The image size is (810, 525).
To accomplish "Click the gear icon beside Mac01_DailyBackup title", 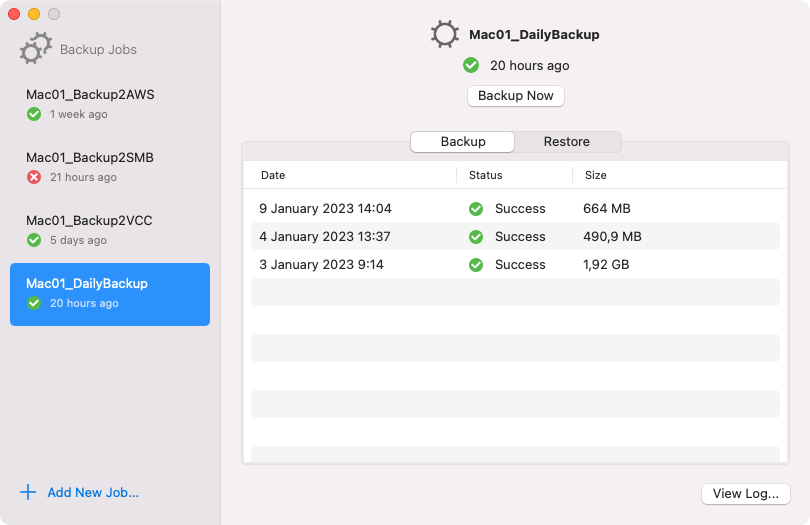I will click(x=444, y=35).
